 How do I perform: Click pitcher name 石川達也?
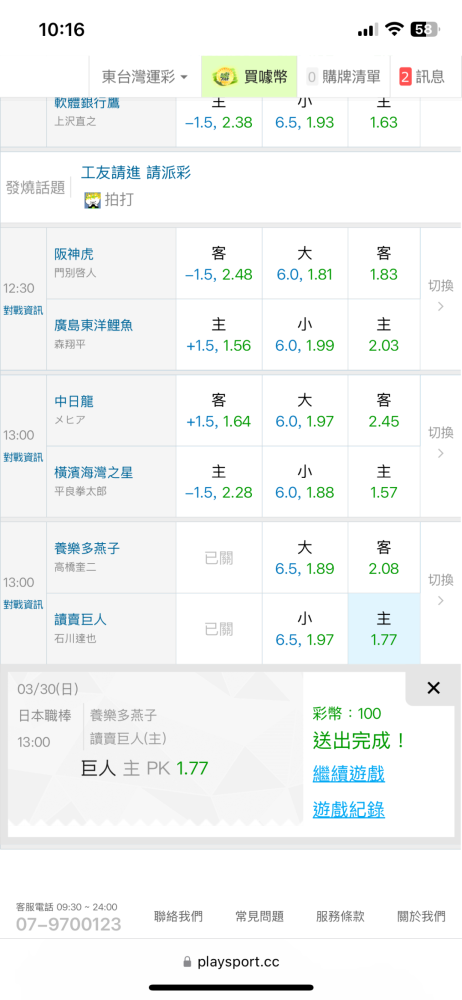pyautogui.click(x=74, y=638)
